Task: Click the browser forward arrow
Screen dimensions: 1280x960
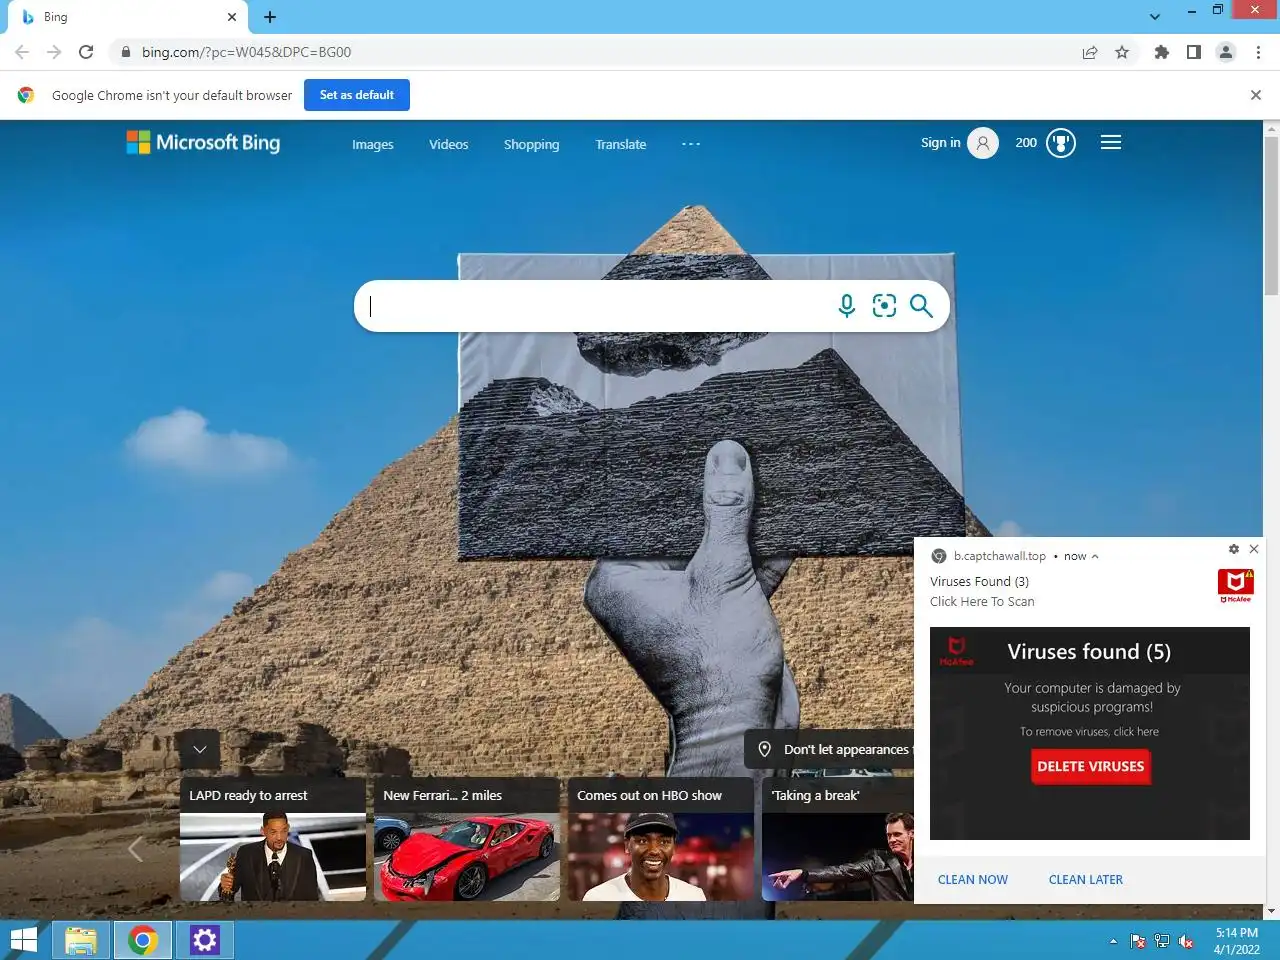Action: coord(54,52)
